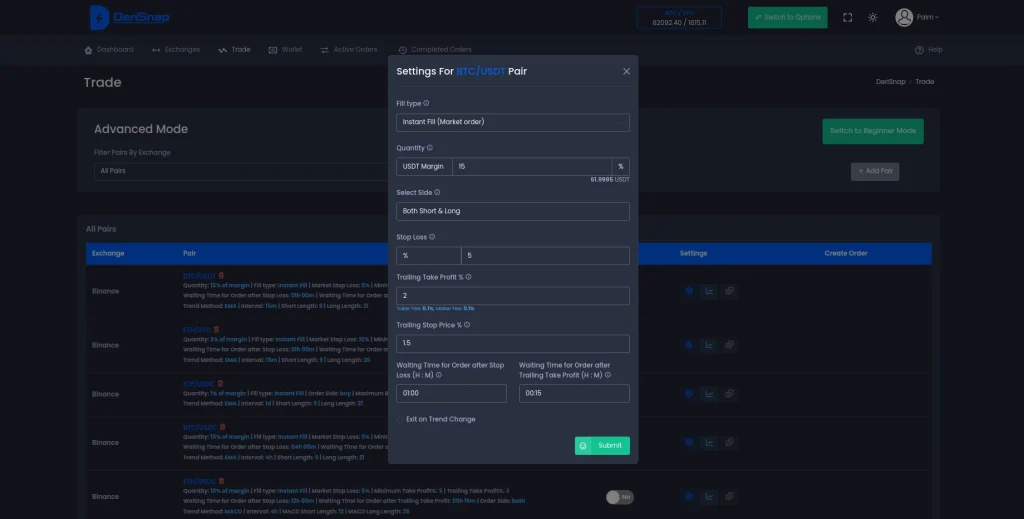Click the Stop Loss info icon
Screen dimensions: 1024x519
(432, 237)
